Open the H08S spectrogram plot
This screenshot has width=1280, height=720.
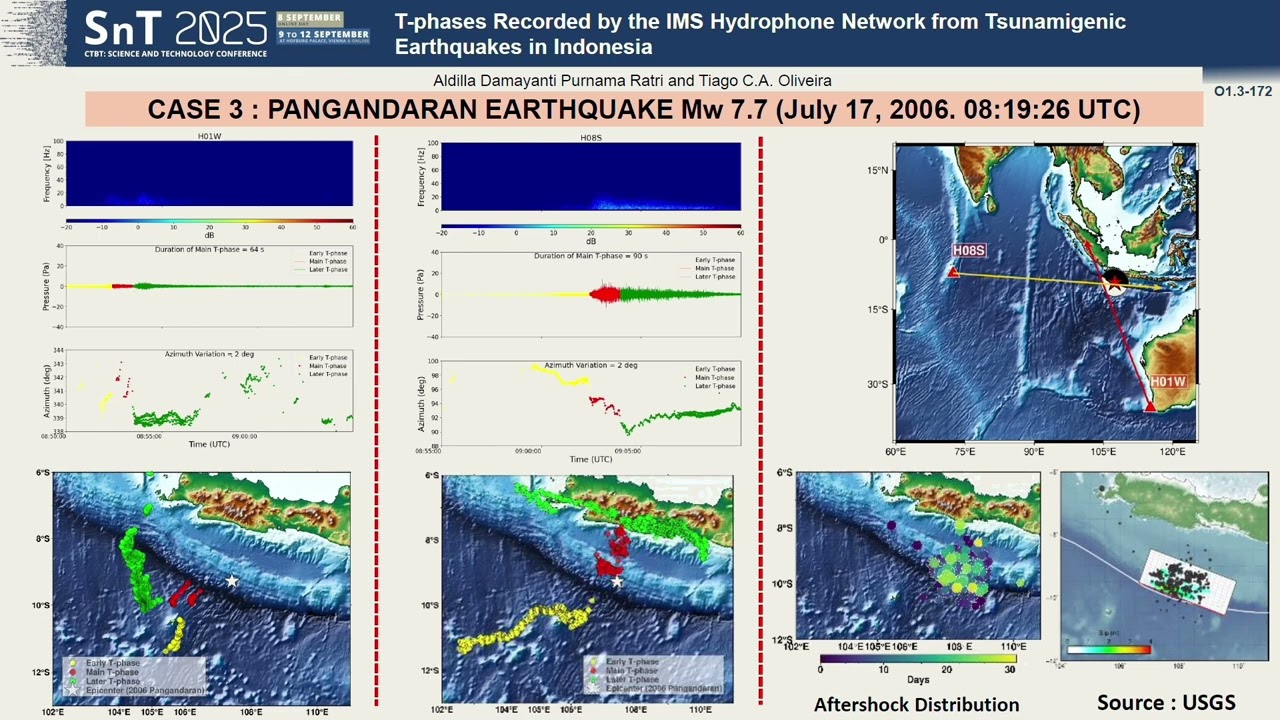[591, 176]
